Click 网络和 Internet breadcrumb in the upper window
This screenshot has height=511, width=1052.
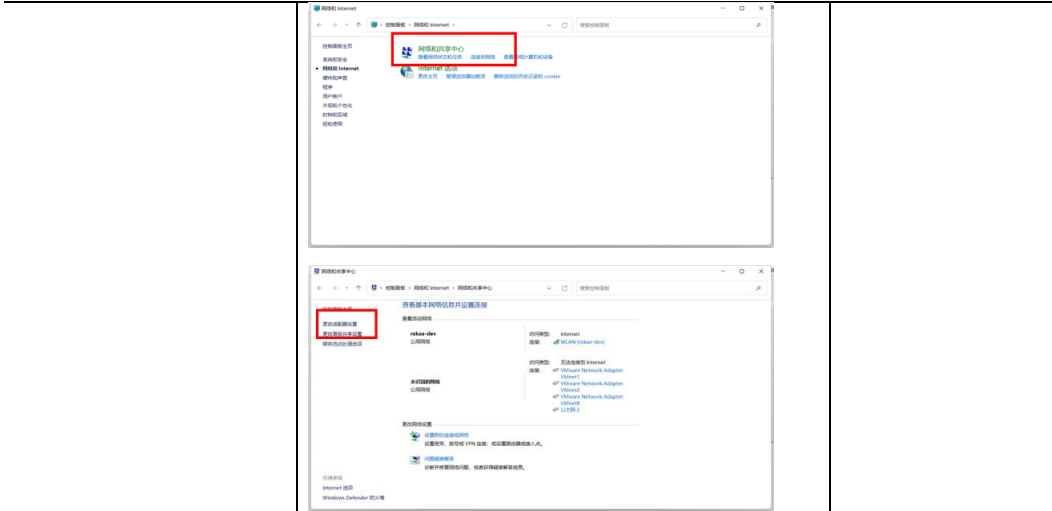point(431,25)
